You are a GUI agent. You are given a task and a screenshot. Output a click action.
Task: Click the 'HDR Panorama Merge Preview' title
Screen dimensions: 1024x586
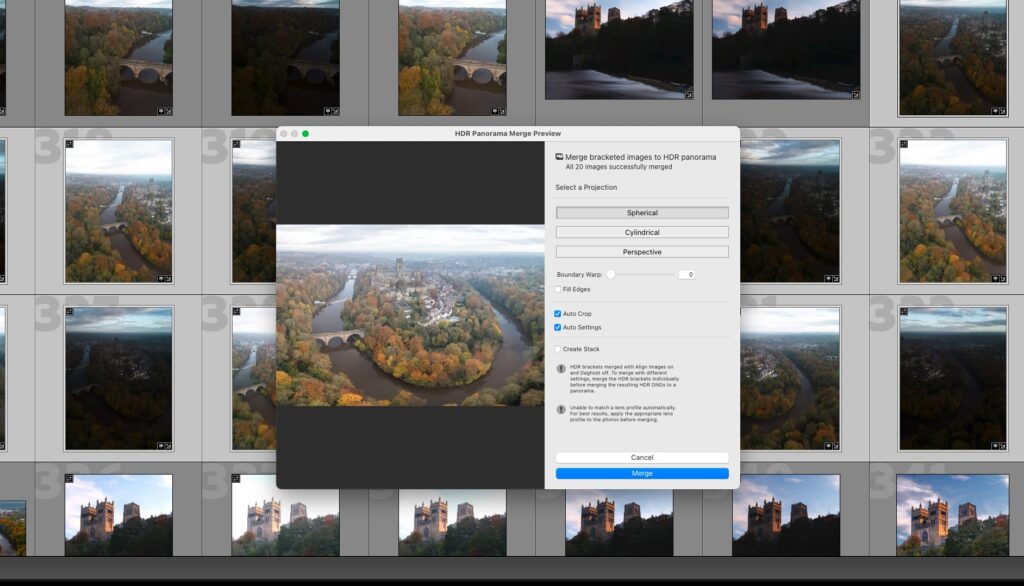(x=507, y=133)
